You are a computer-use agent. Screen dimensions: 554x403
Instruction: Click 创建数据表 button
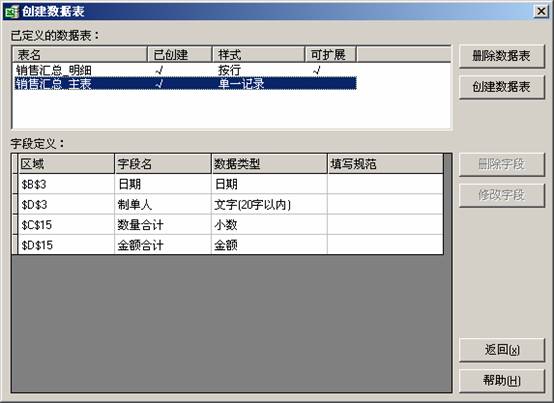501,87
